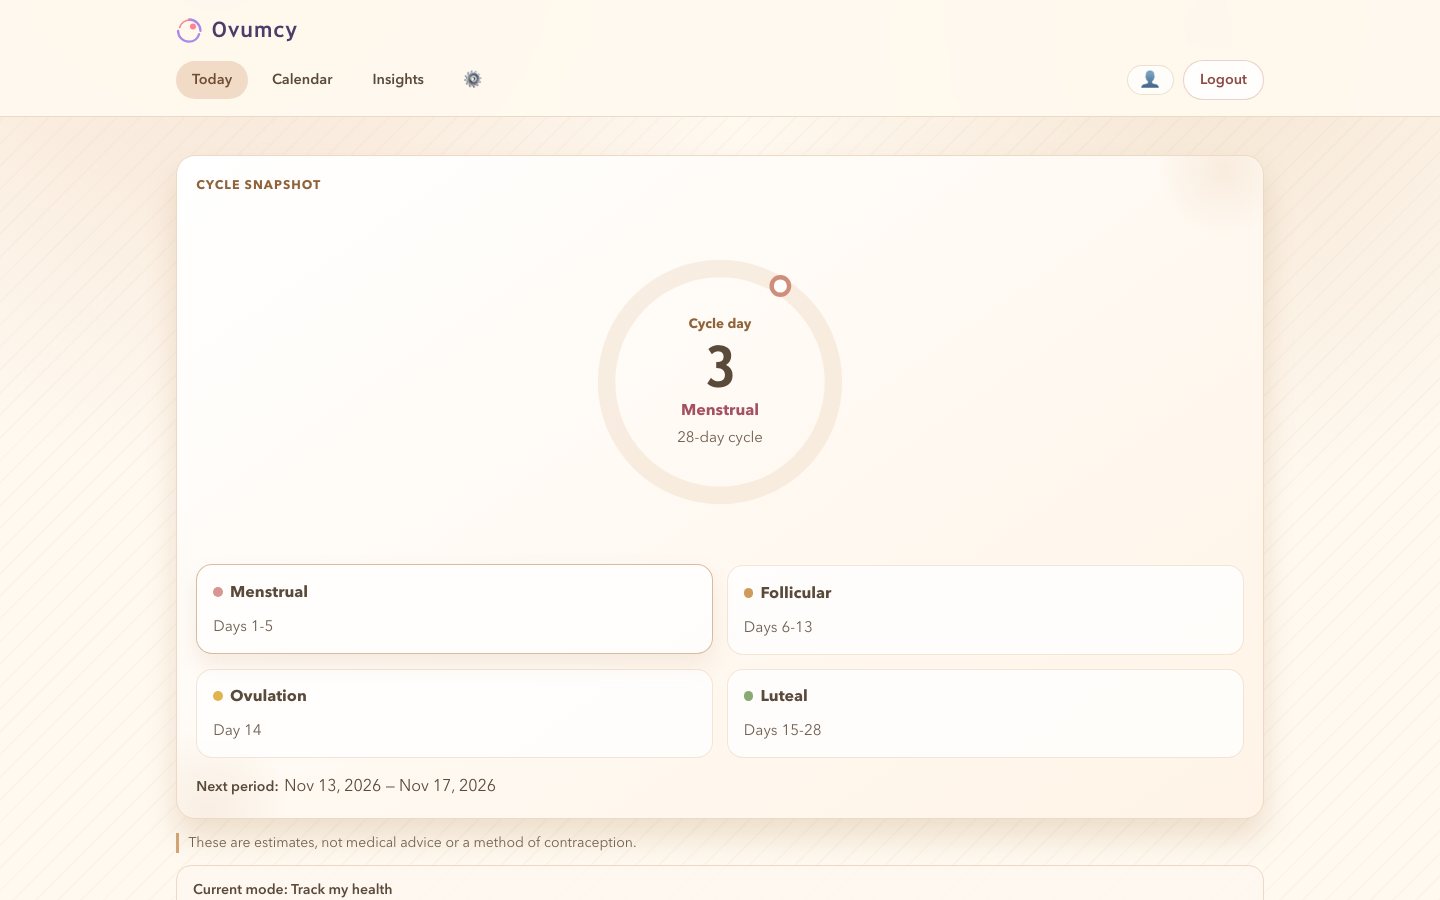Select the Follicular phase card
The height and width of the screenshot is (900, 1440).
click(985, 610)
